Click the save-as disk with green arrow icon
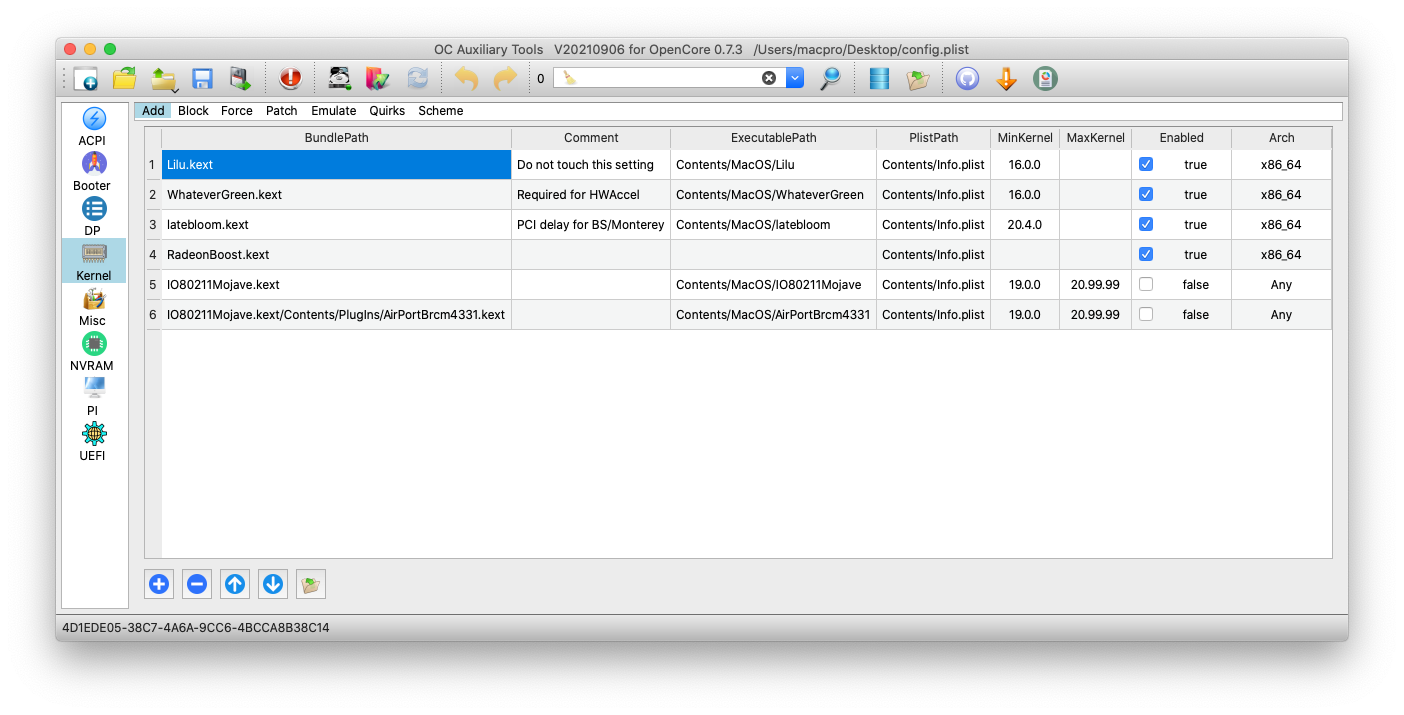The height and width of the screenshot is (715, 1404). tap(239, 78)
